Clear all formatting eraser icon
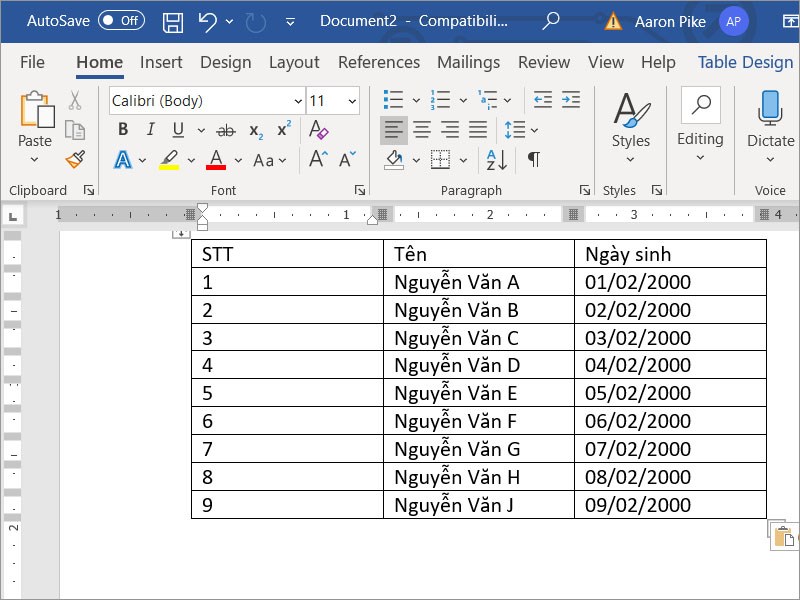This screenshot has height=600, width=800. pyautogui.click(x=318, y=130)
